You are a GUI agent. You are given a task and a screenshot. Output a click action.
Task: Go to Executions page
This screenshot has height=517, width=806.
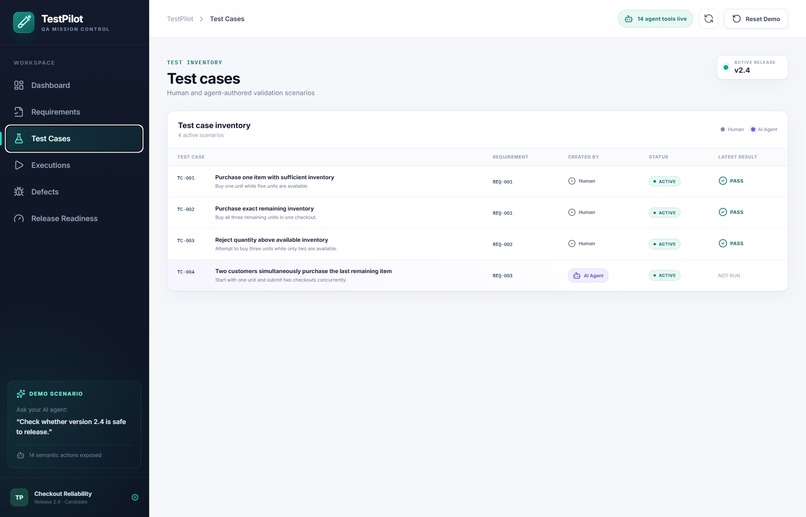pyautogui.click(x=74, y=165)
